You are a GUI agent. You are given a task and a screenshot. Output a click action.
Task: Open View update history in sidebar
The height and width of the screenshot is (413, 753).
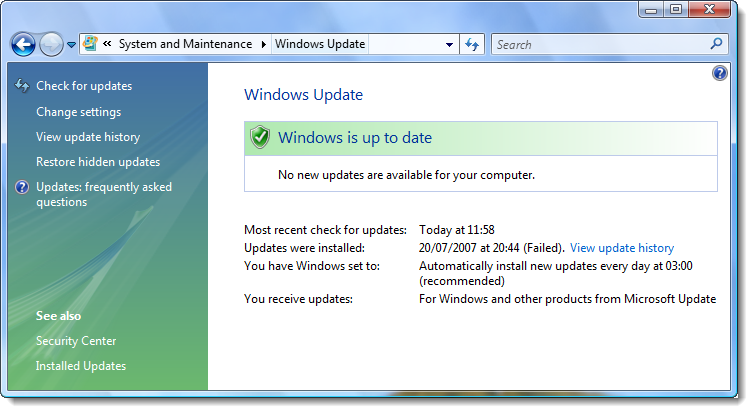click(88, 137)
